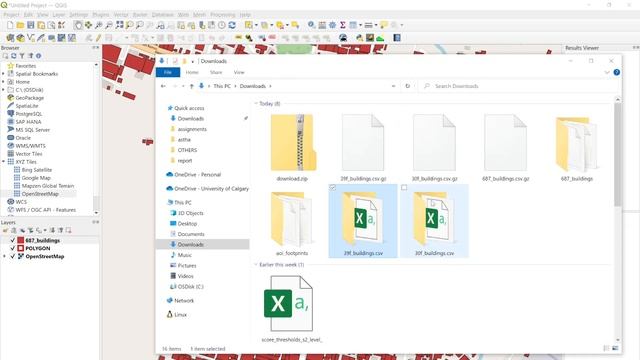
Task: Click the Refresh map icon in QGIS toolbar
Action: [232, 25]
